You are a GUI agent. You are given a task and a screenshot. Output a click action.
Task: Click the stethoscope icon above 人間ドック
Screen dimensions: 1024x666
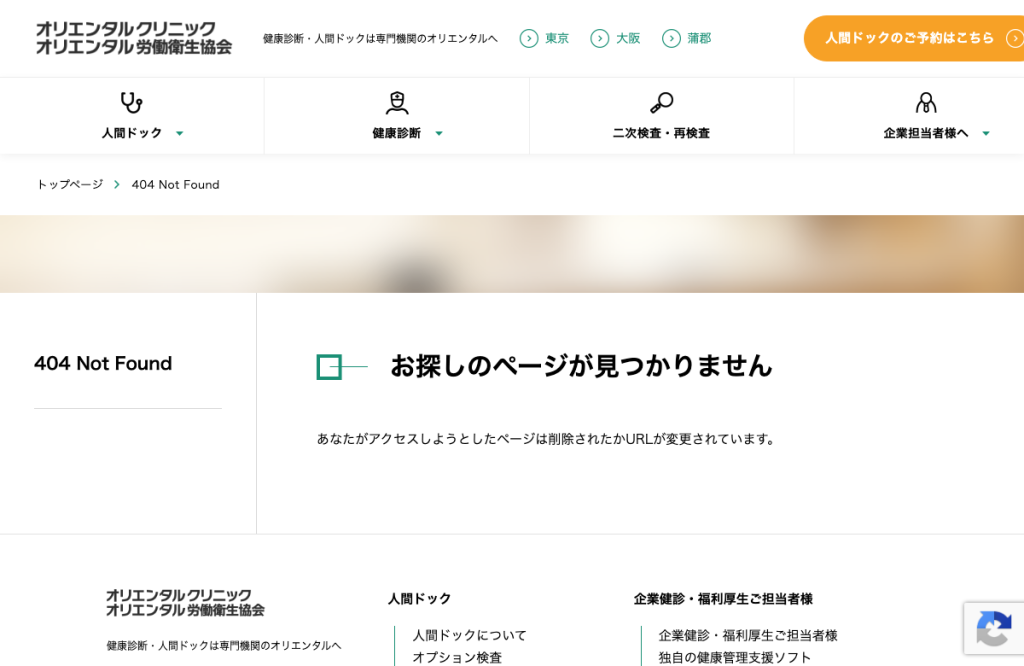(x=131, y=103)
